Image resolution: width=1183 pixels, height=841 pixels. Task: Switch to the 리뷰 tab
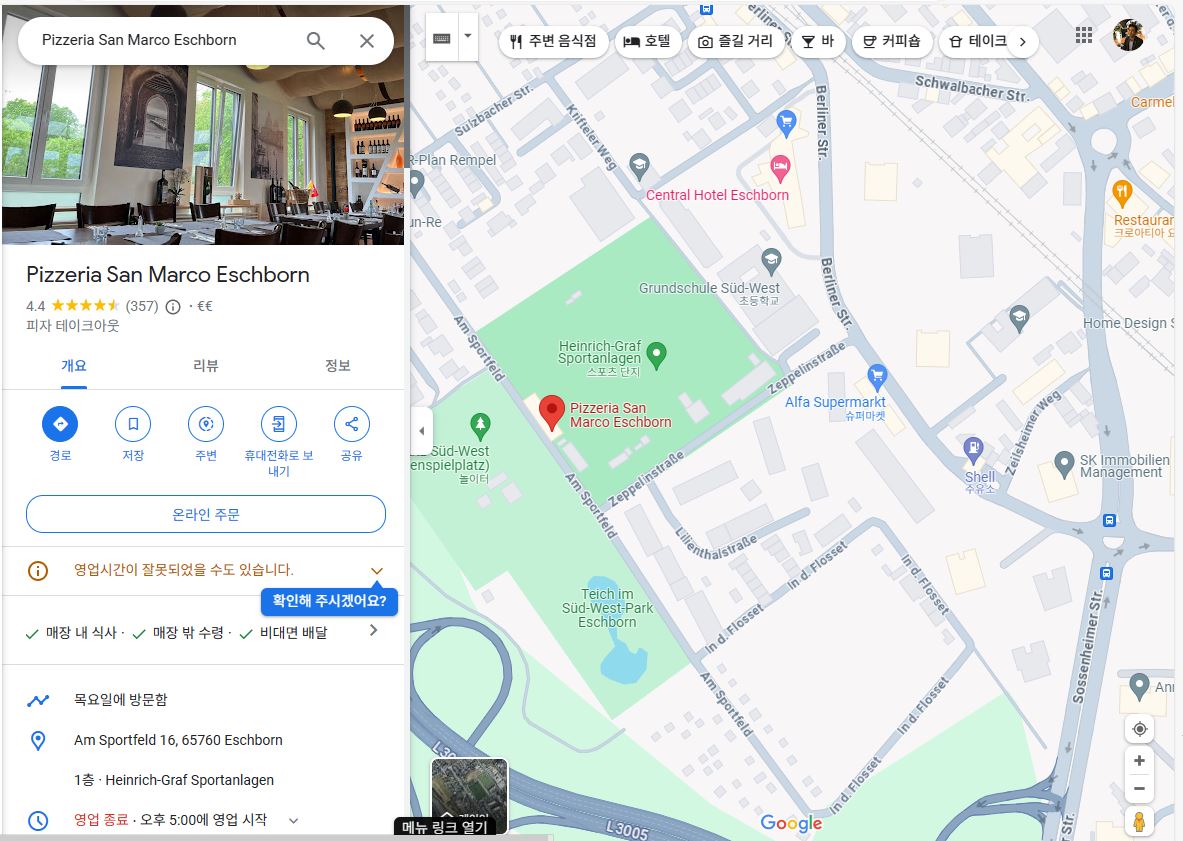click(x=206, y=366)
